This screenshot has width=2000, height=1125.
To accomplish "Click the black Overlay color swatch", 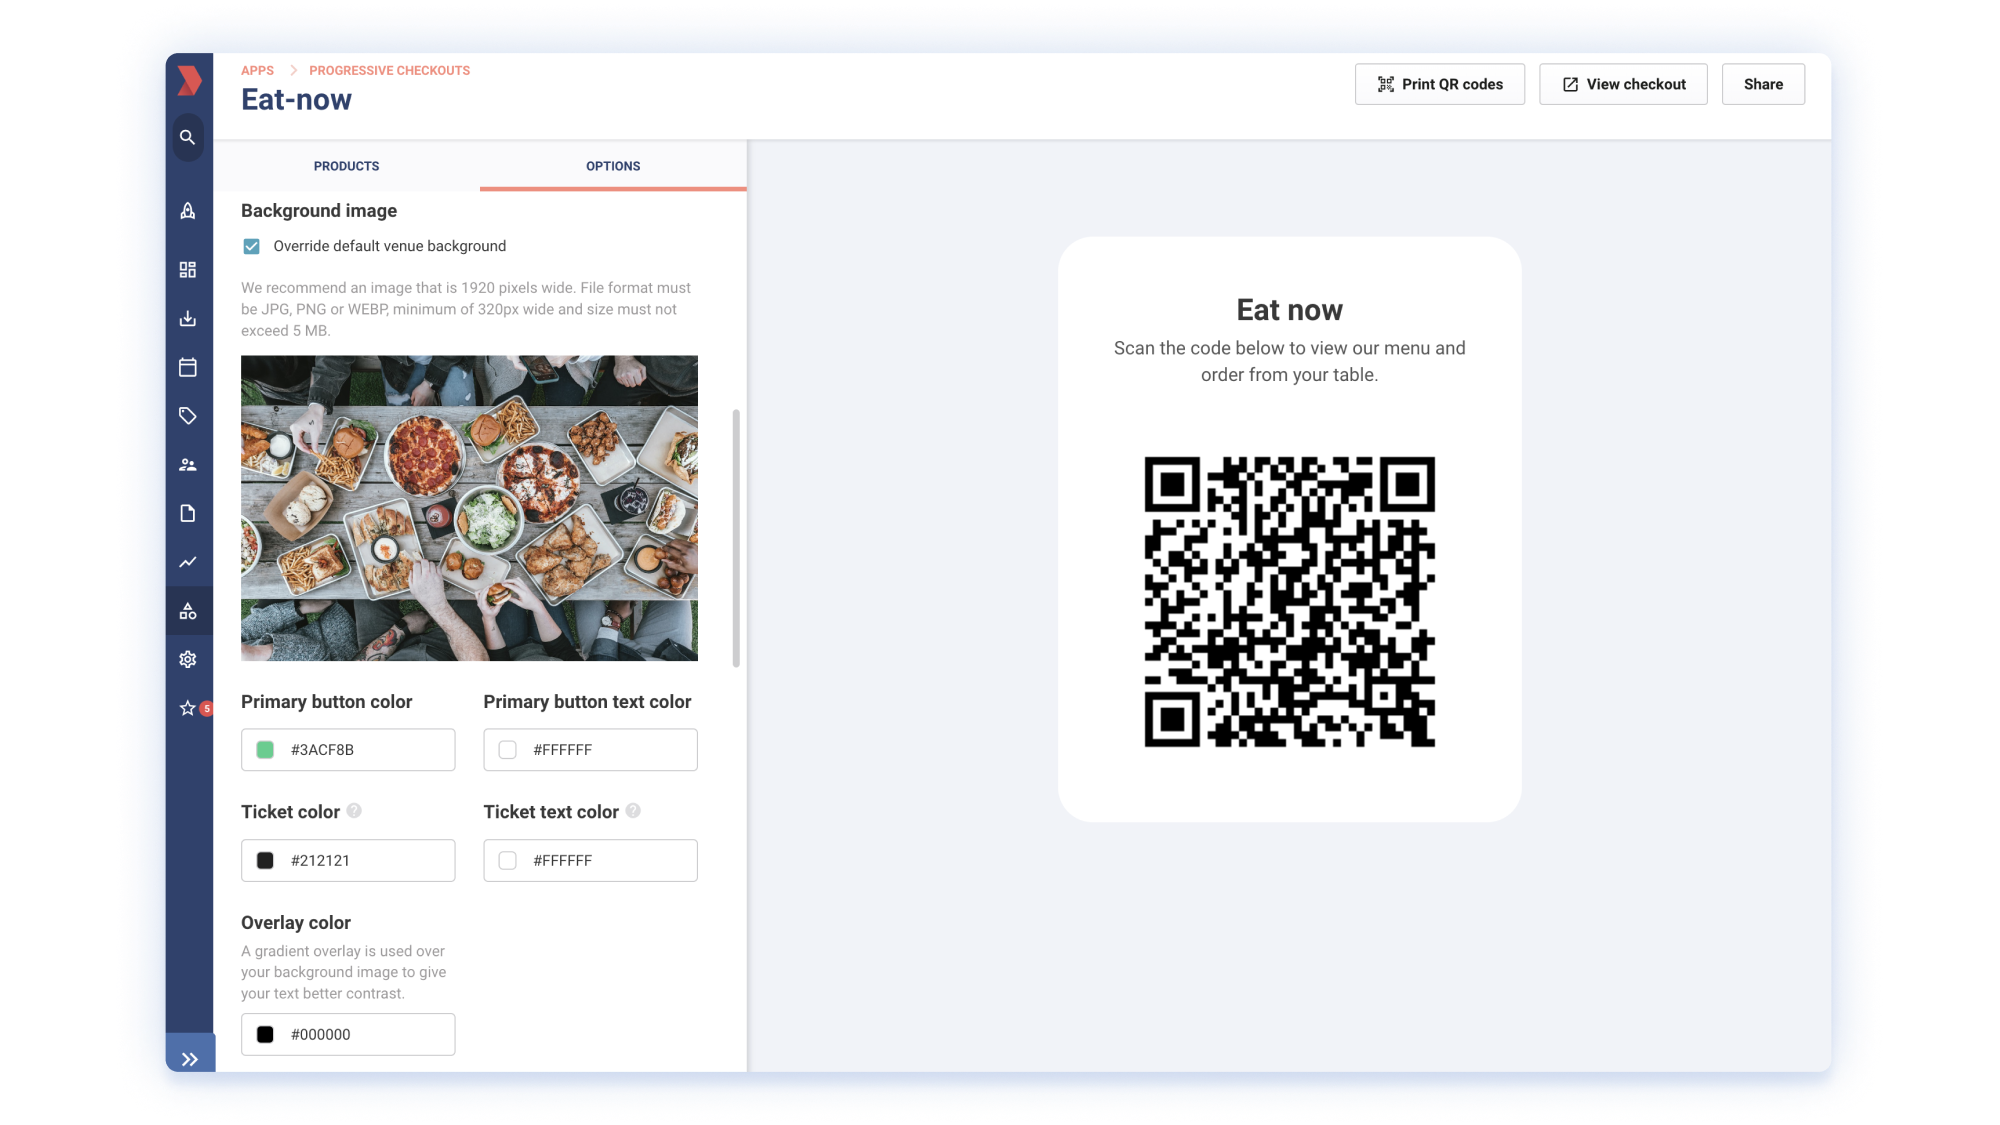I will 265,1035.
